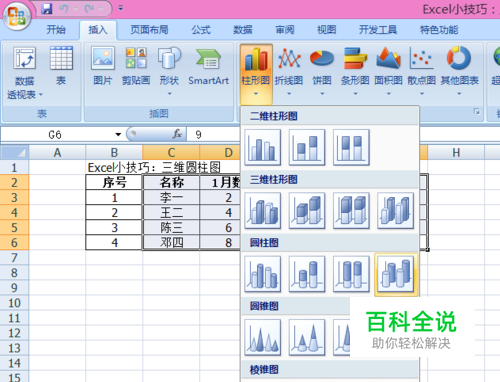
Task: Click the Office button logo
Action: tap(17, 16)
